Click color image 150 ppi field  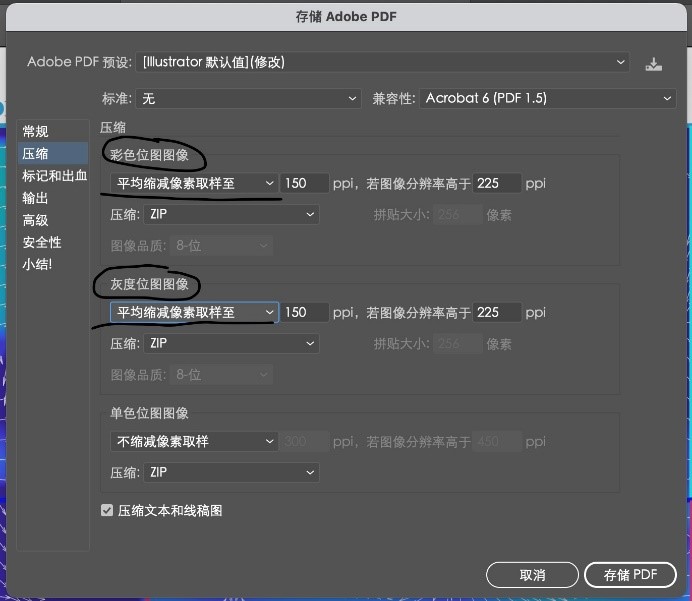(x=304, y=184)
